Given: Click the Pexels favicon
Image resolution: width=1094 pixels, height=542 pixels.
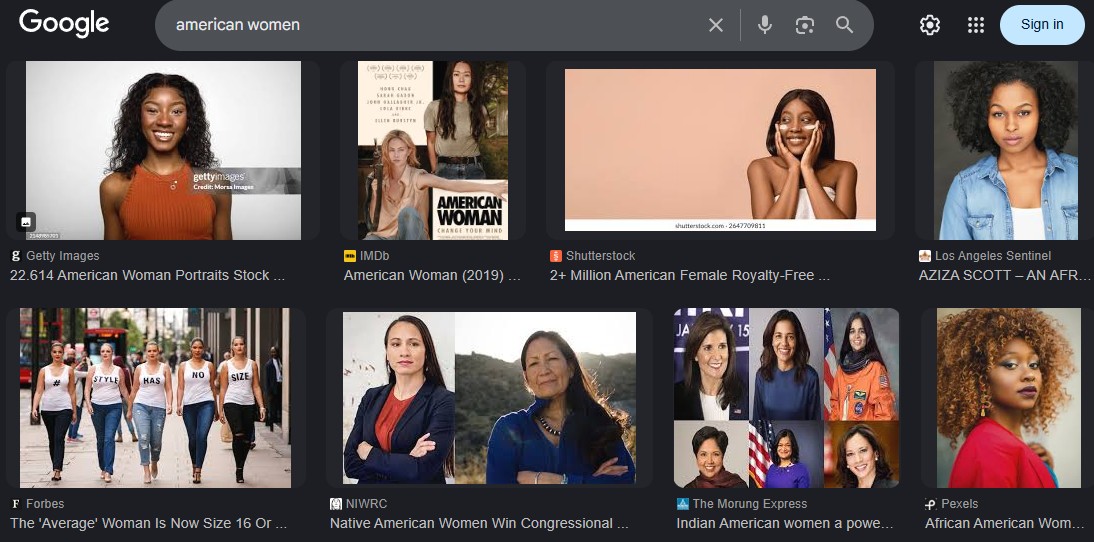Looking at the screenshot, I should point(931,504).
